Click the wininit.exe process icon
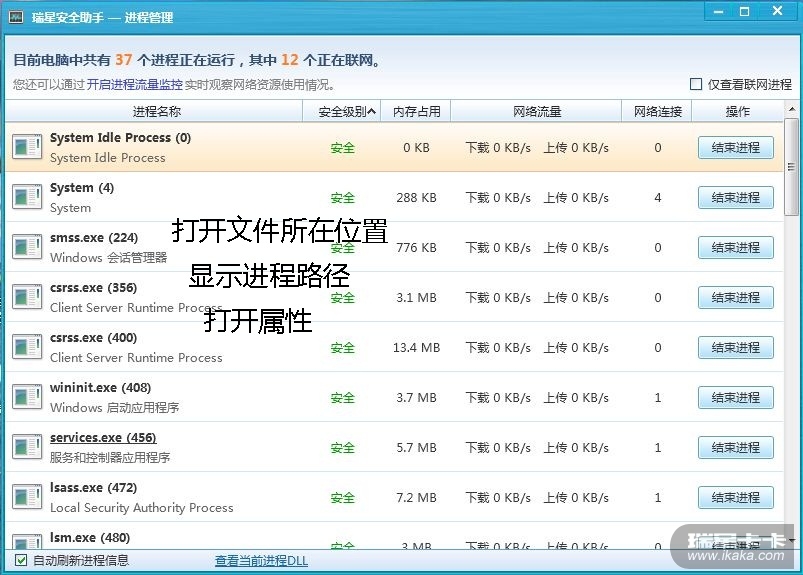Viewport: 803px width, 575px height. tap(27, 397)
